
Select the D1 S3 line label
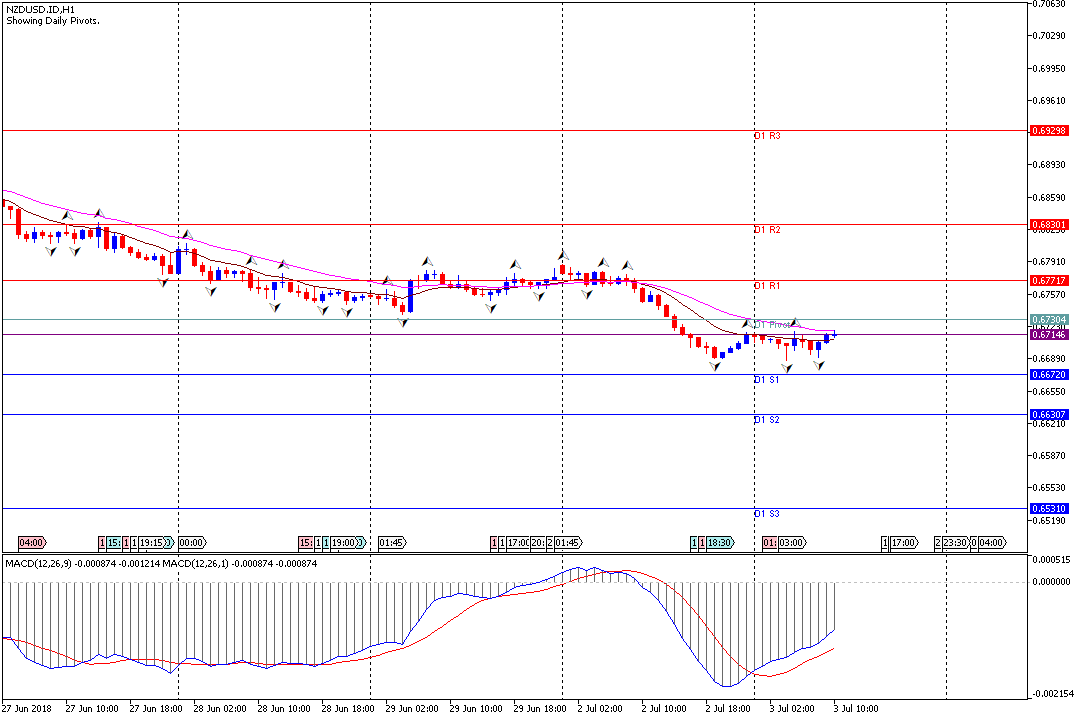(767, 513)
